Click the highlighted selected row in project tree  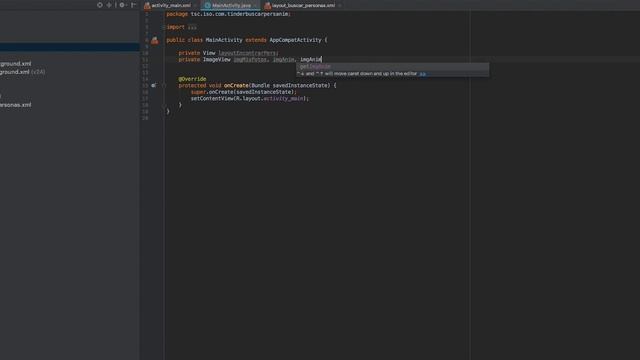click(69, 47)
